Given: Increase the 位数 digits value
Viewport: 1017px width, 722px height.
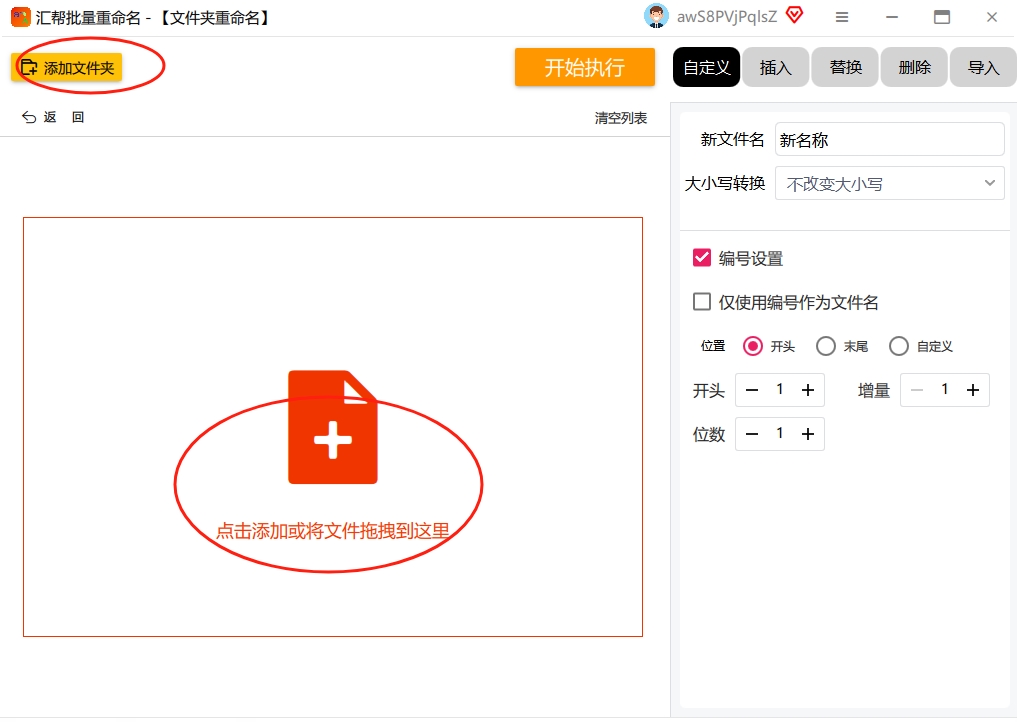Looking at the screenshot, I should pos(808,434).
